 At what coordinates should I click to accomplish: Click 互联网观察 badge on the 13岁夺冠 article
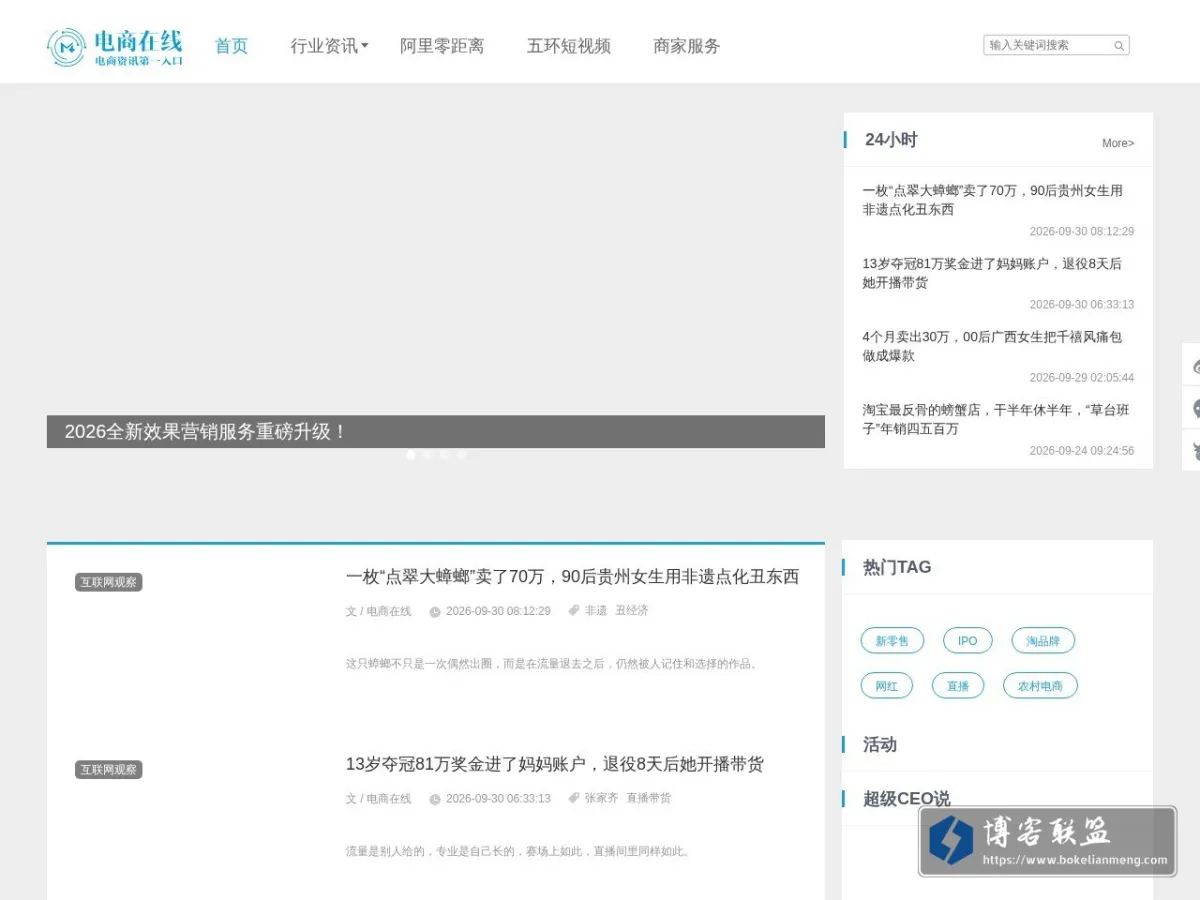pos(109,770)
